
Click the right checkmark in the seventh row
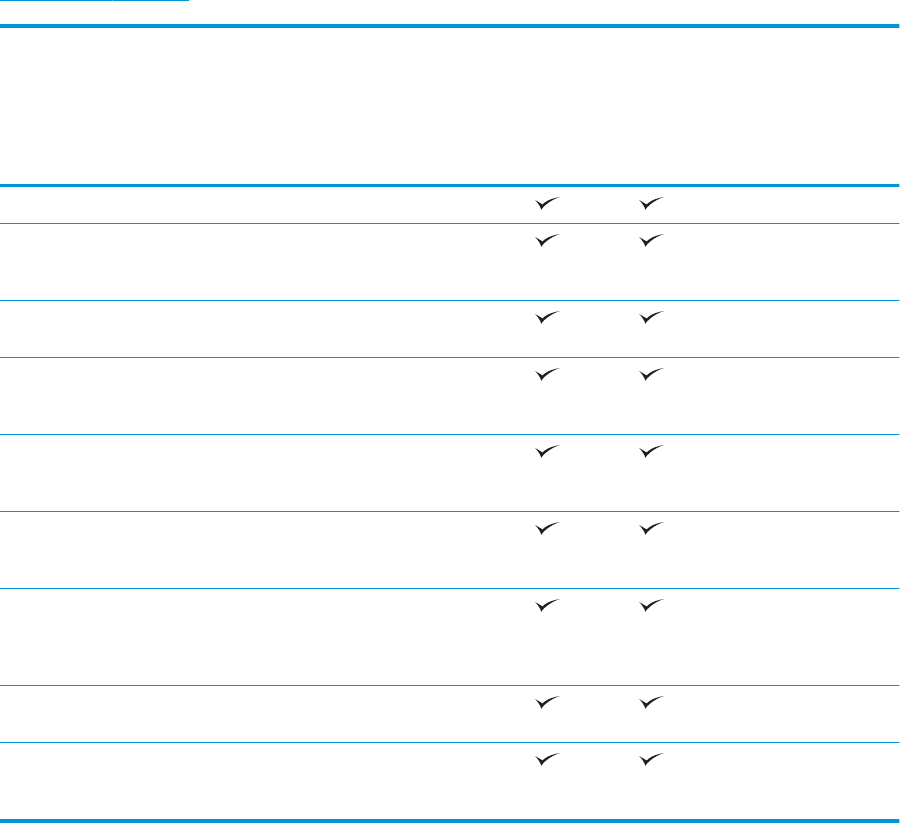tap(654, 606)
